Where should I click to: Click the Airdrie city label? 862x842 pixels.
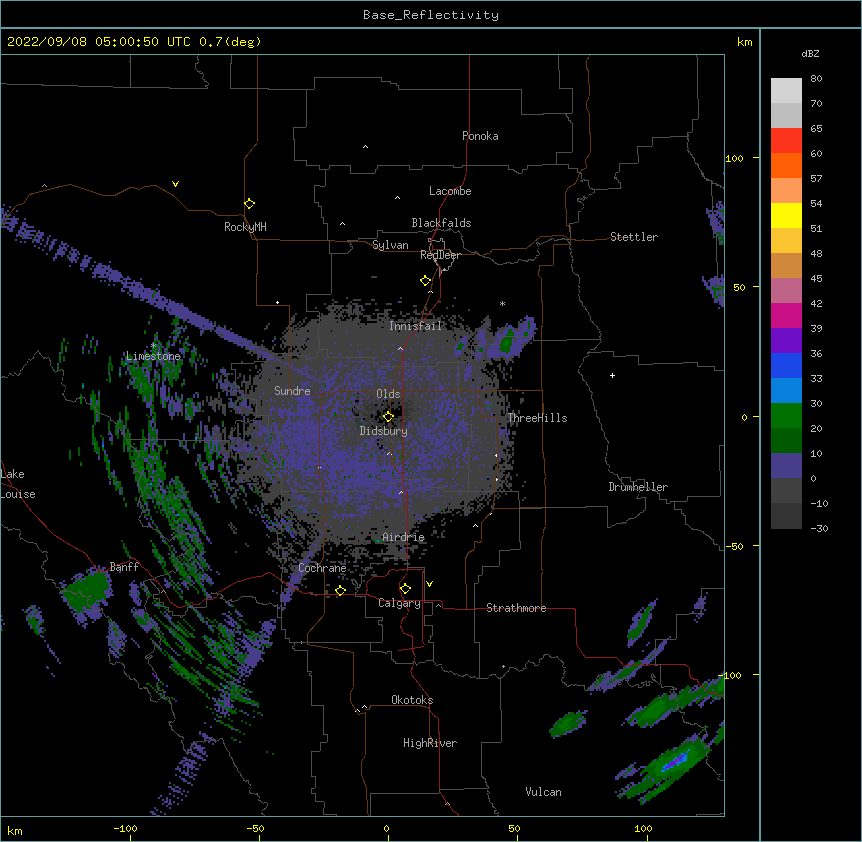pos(404,537)
